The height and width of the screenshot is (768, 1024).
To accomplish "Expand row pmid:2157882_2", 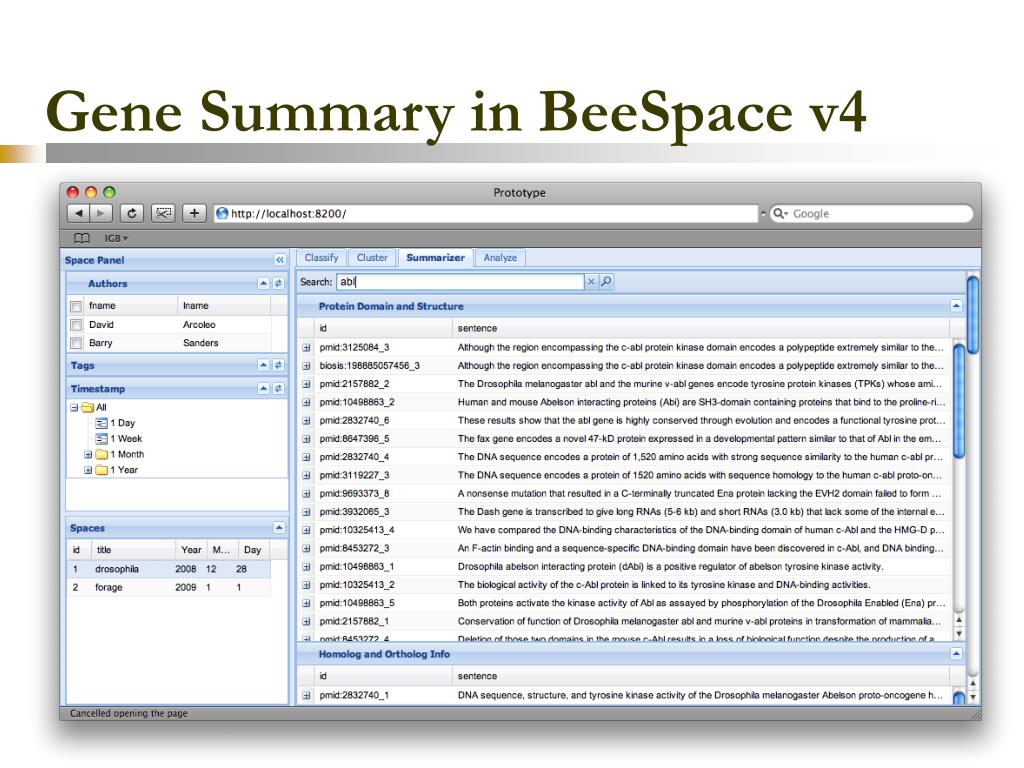I will click(306, 385).
